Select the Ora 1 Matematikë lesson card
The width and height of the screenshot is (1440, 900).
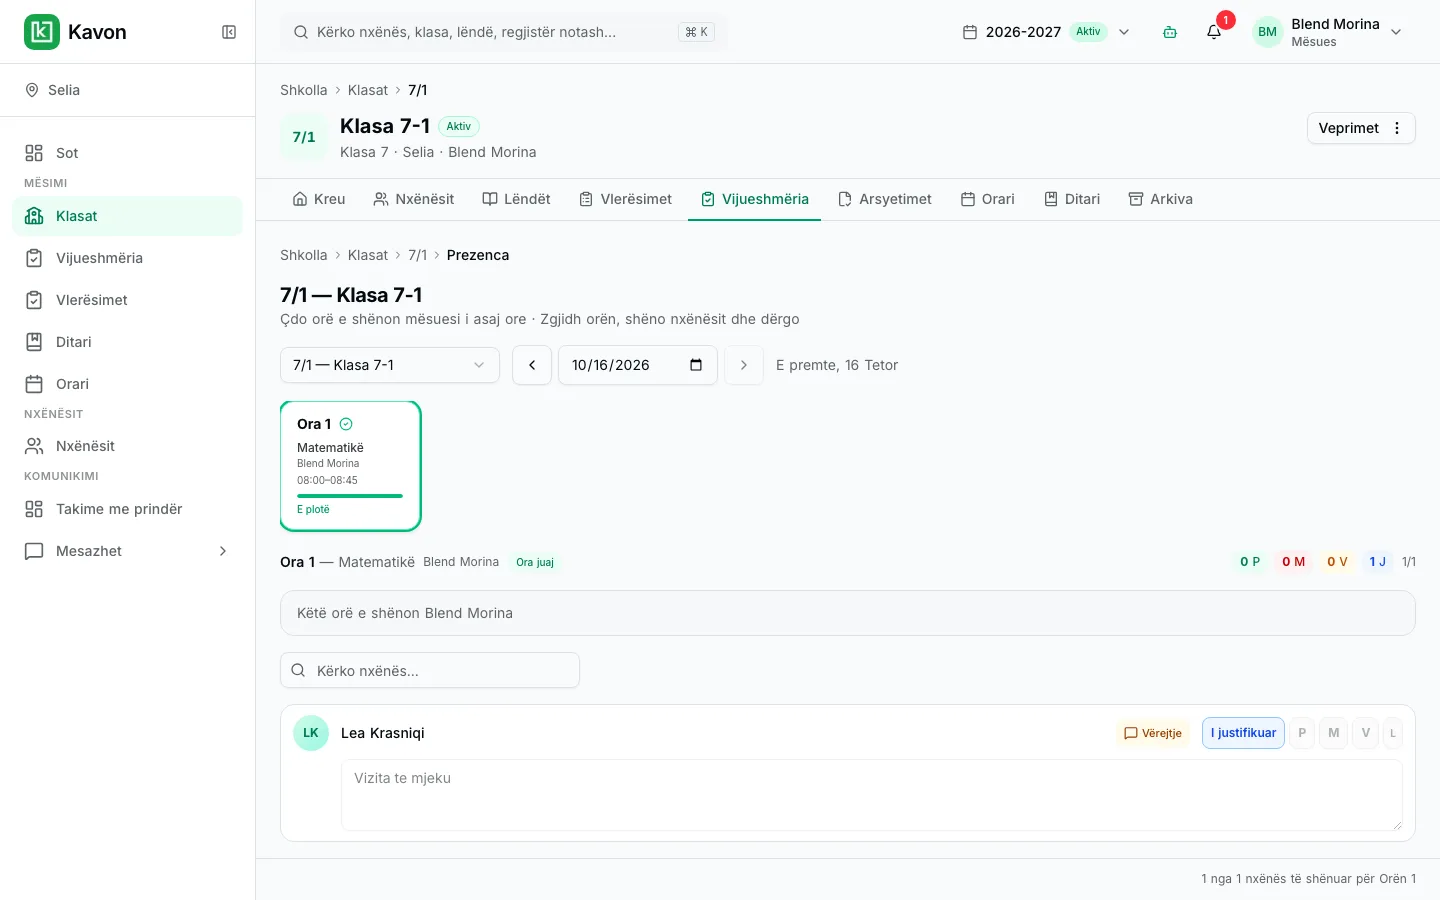tap(351, 466)
